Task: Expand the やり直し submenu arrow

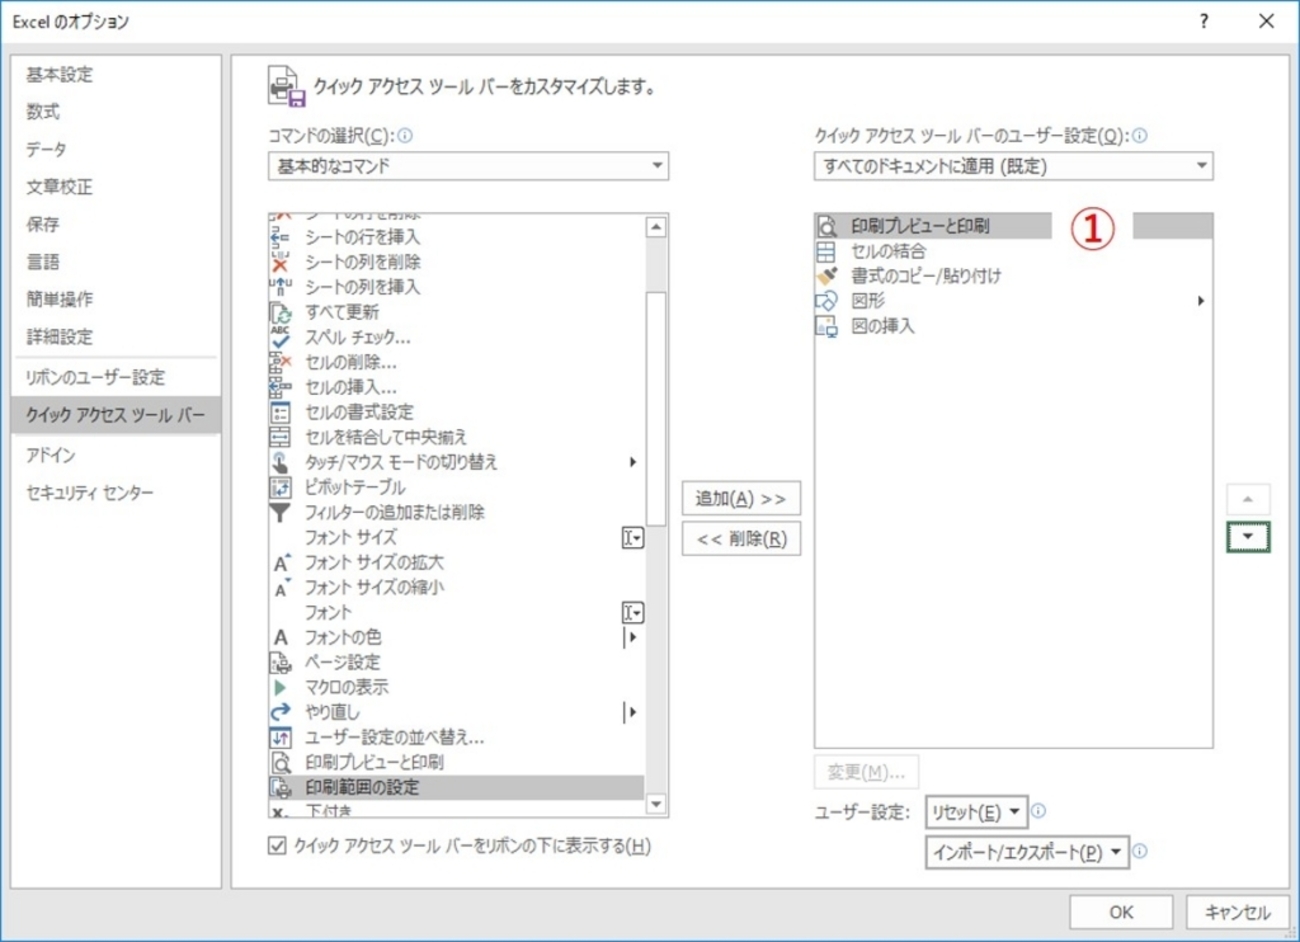Action: tap(631, 712)
